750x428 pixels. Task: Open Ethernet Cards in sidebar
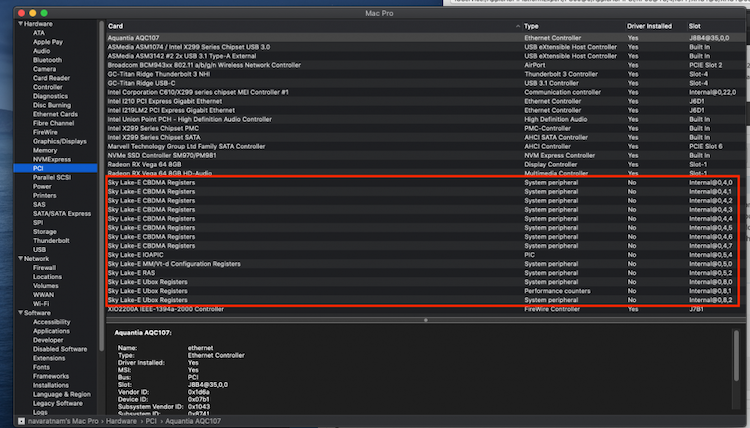[55, 114]
